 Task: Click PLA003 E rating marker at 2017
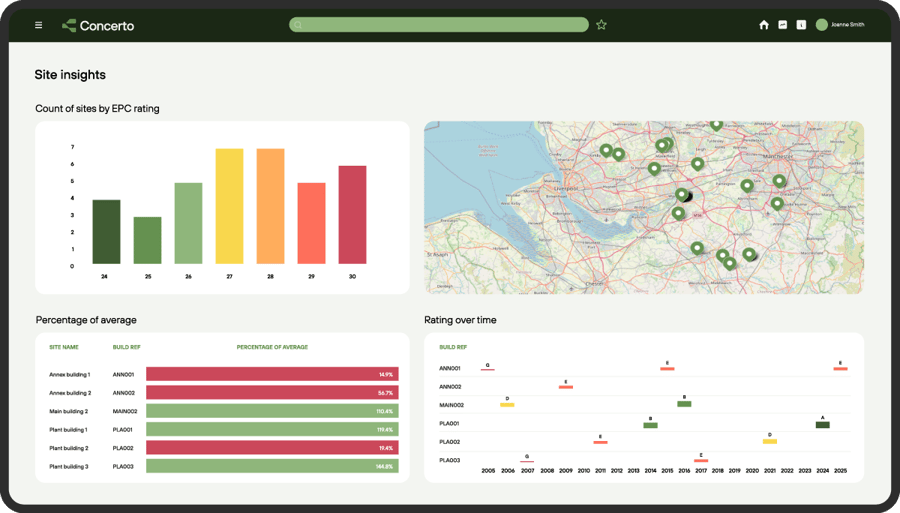coord(701,460)
